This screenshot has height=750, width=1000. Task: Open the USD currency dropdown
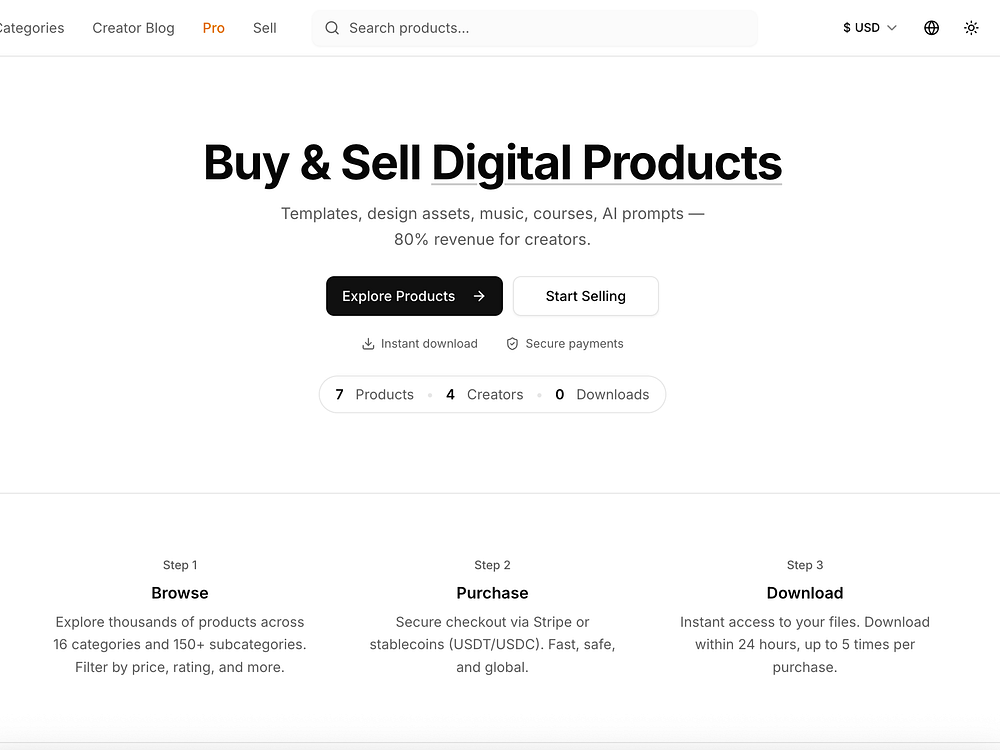click(861, 28)
